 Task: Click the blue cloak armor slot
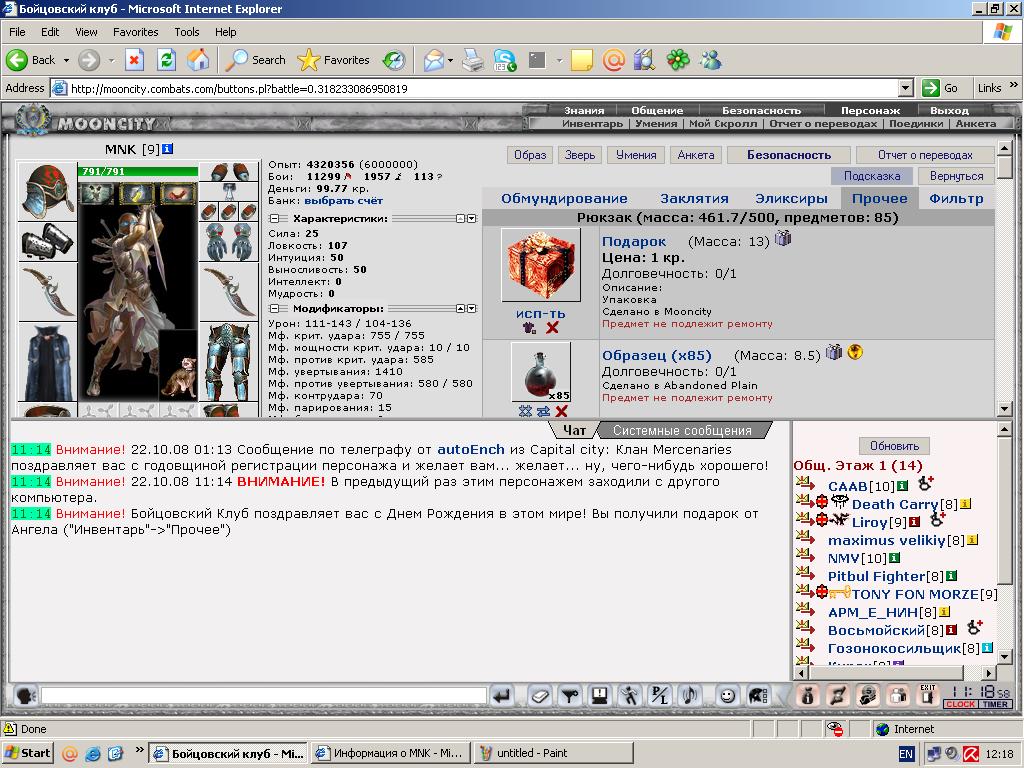point(47,361)
